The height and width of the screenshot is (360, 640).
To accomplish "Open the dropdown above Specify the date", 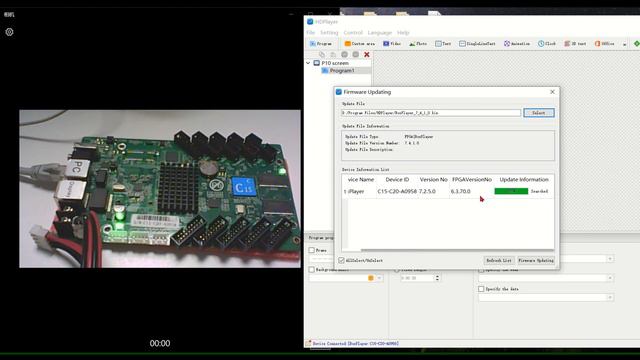I will (546, 278).
